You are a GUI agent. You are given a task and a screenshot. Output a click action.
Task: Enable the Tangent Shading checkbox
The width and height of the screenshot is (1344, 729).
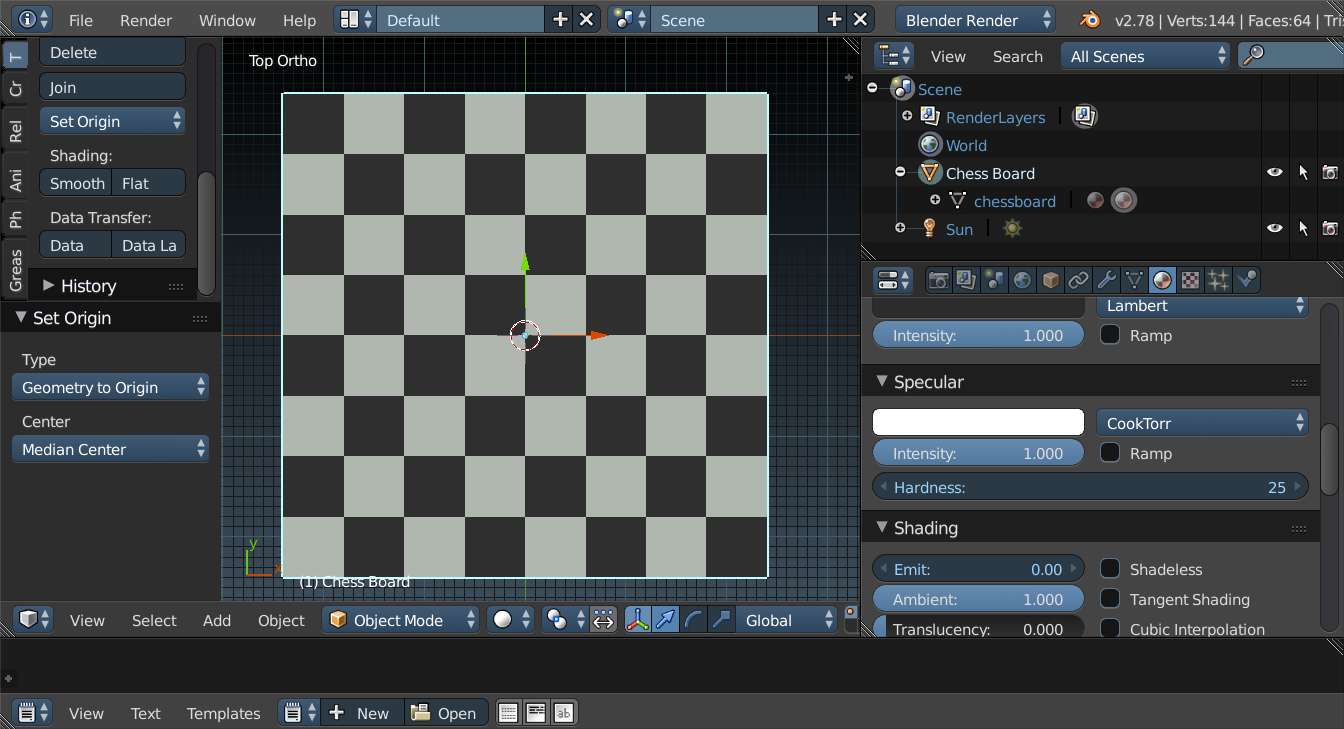coord(1110,599)
